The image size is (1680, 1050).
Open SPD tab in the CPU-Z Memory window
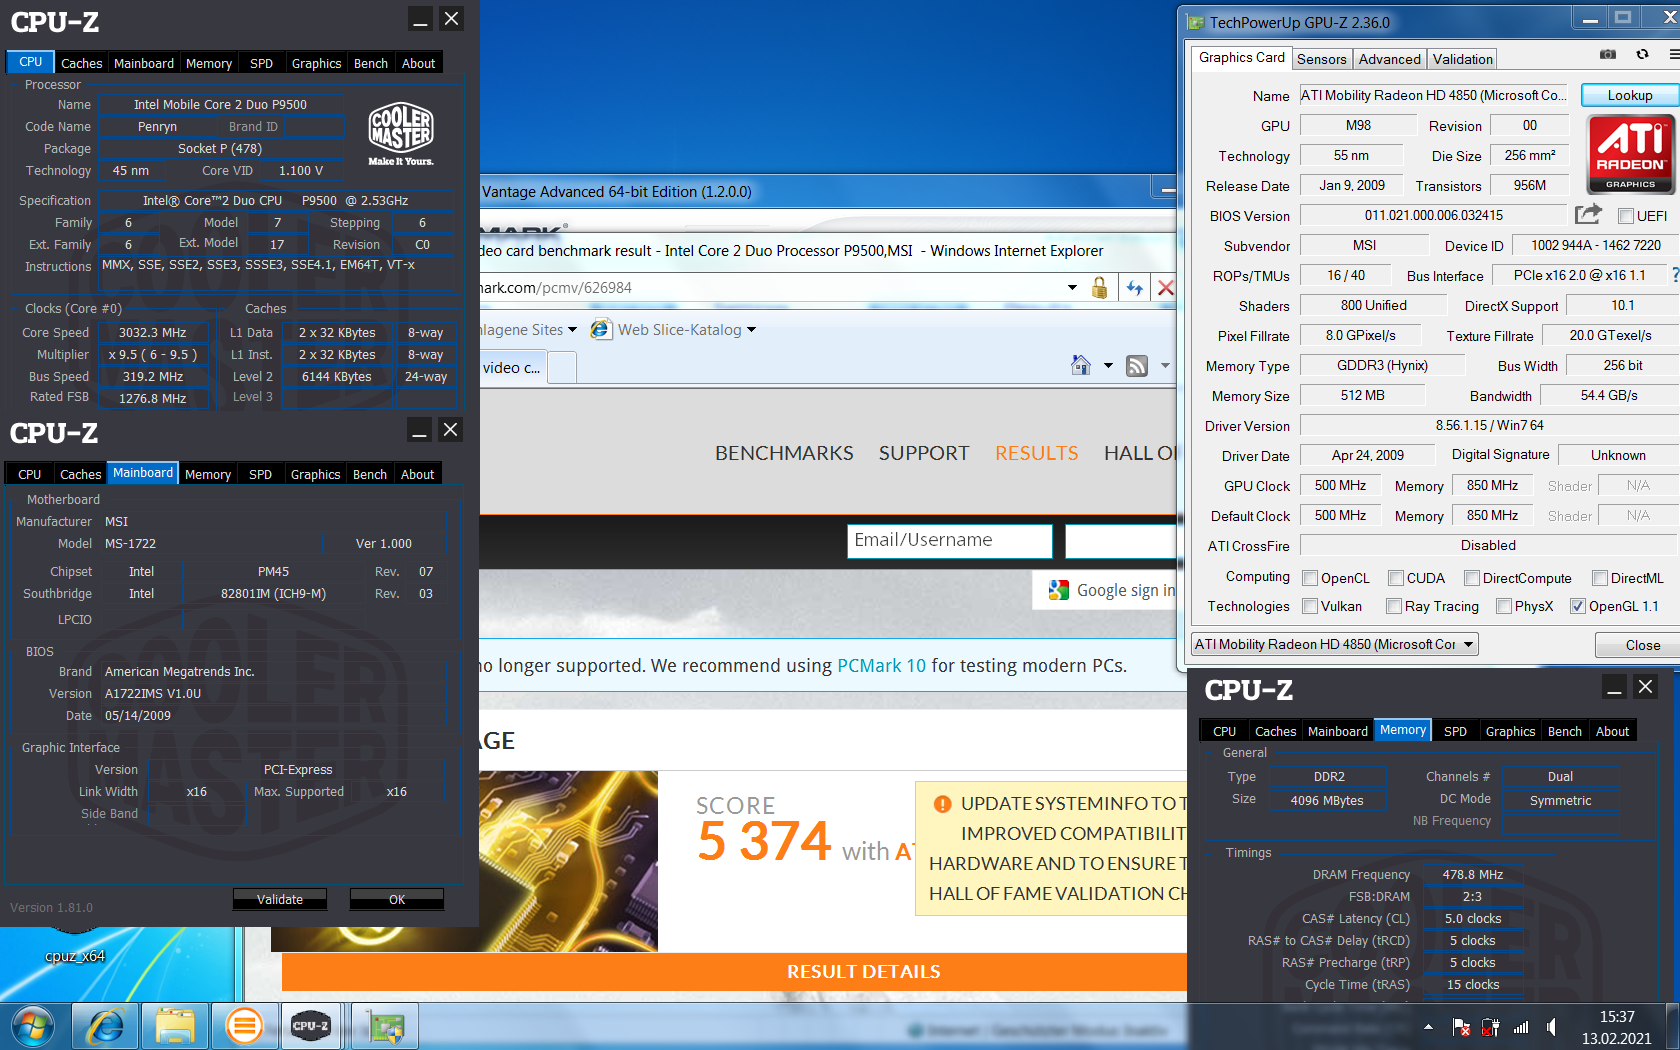coord(1456,731)
